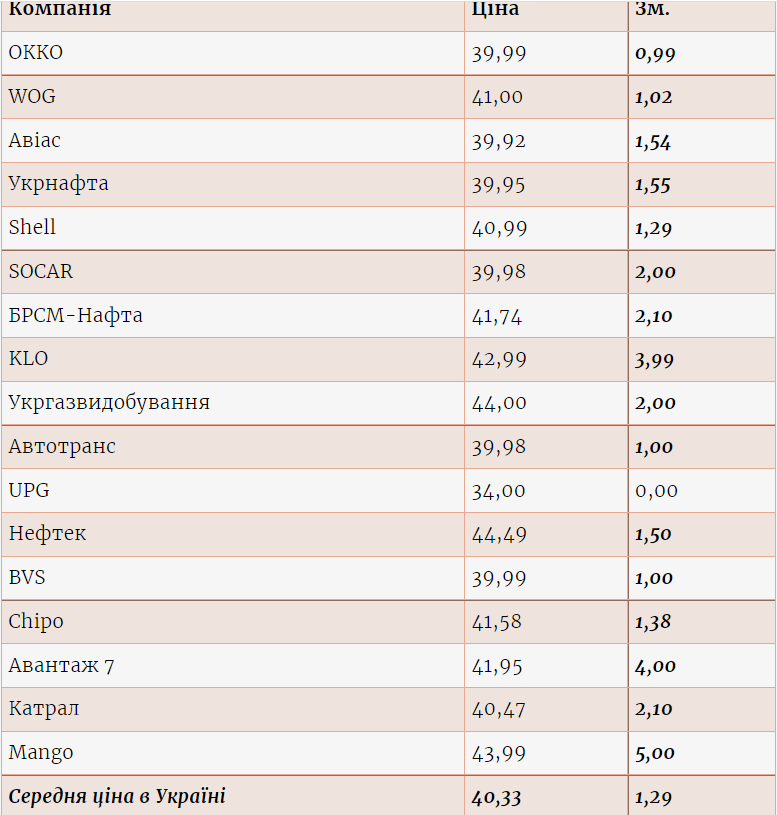Select the SOCAR company cell
Viewport: 777px width, 815px height.
41,272
